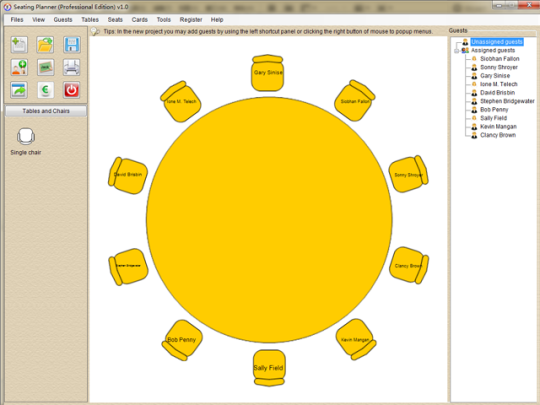Select Assigned guests in the tree

(x=493, y=50)
